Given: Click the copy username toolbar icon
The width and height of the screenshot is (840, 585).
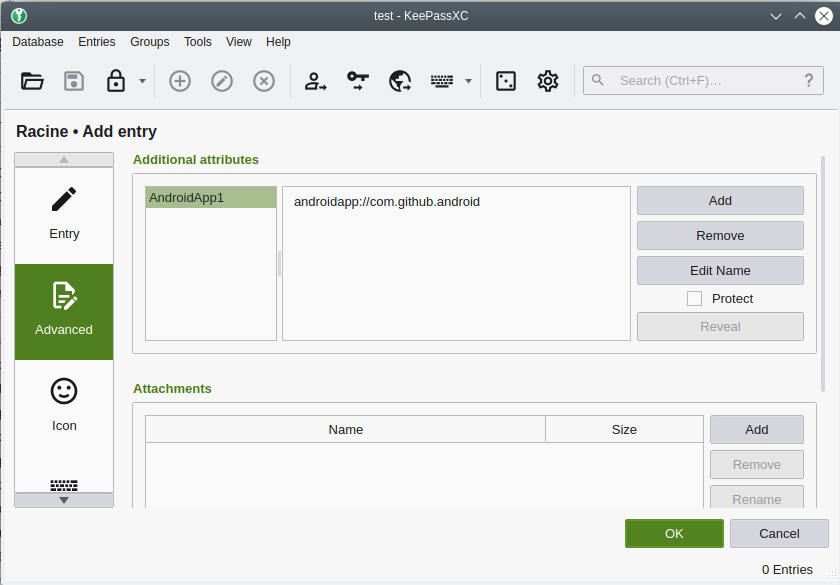Looking at the screenshot, I should click(x=315, y=81).
